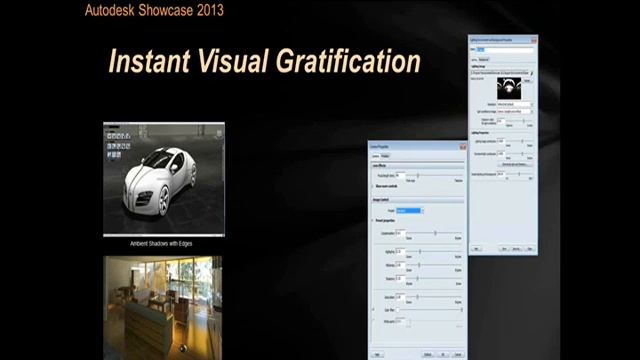
Task: Click the Close button at lighting dialog bottom
Action: [529, 249]
